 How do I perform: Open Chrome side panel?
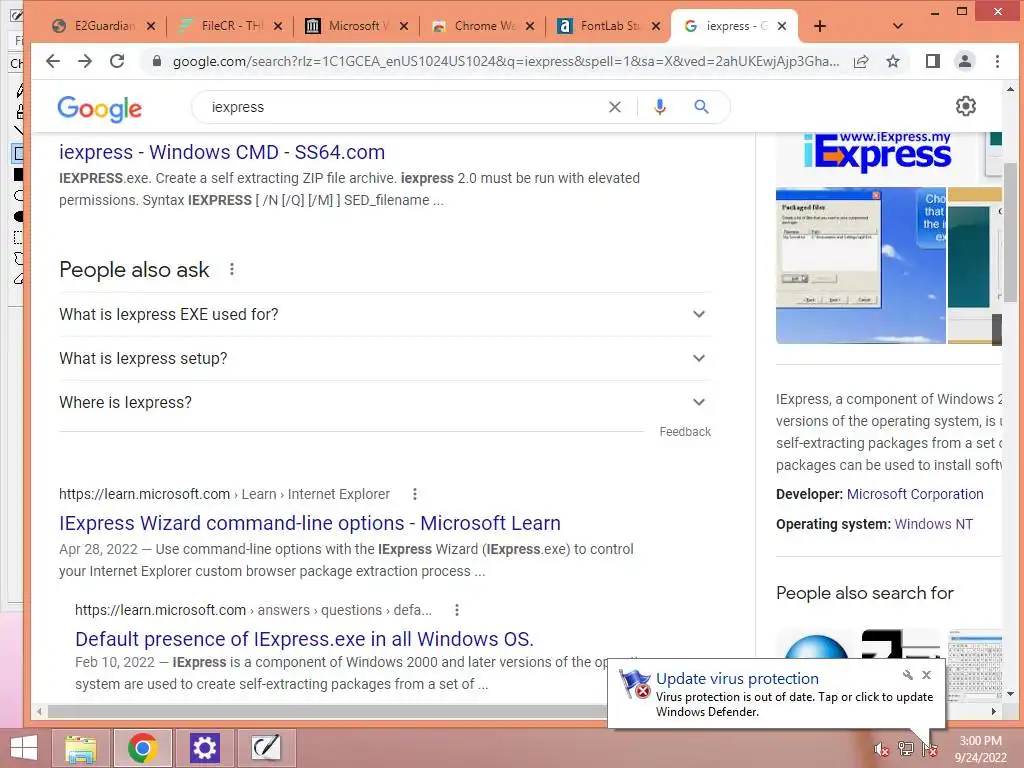coord(933,61)
